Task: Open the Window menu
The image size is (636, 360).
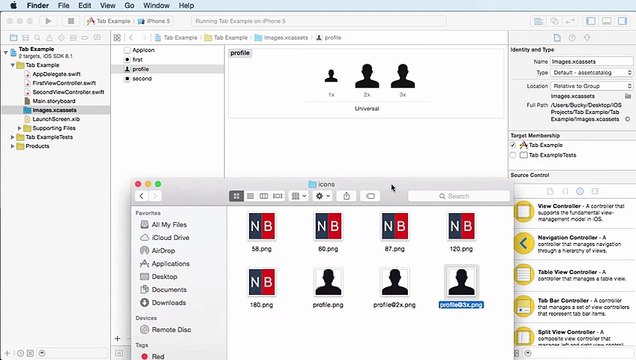Action: pos(156,5)
